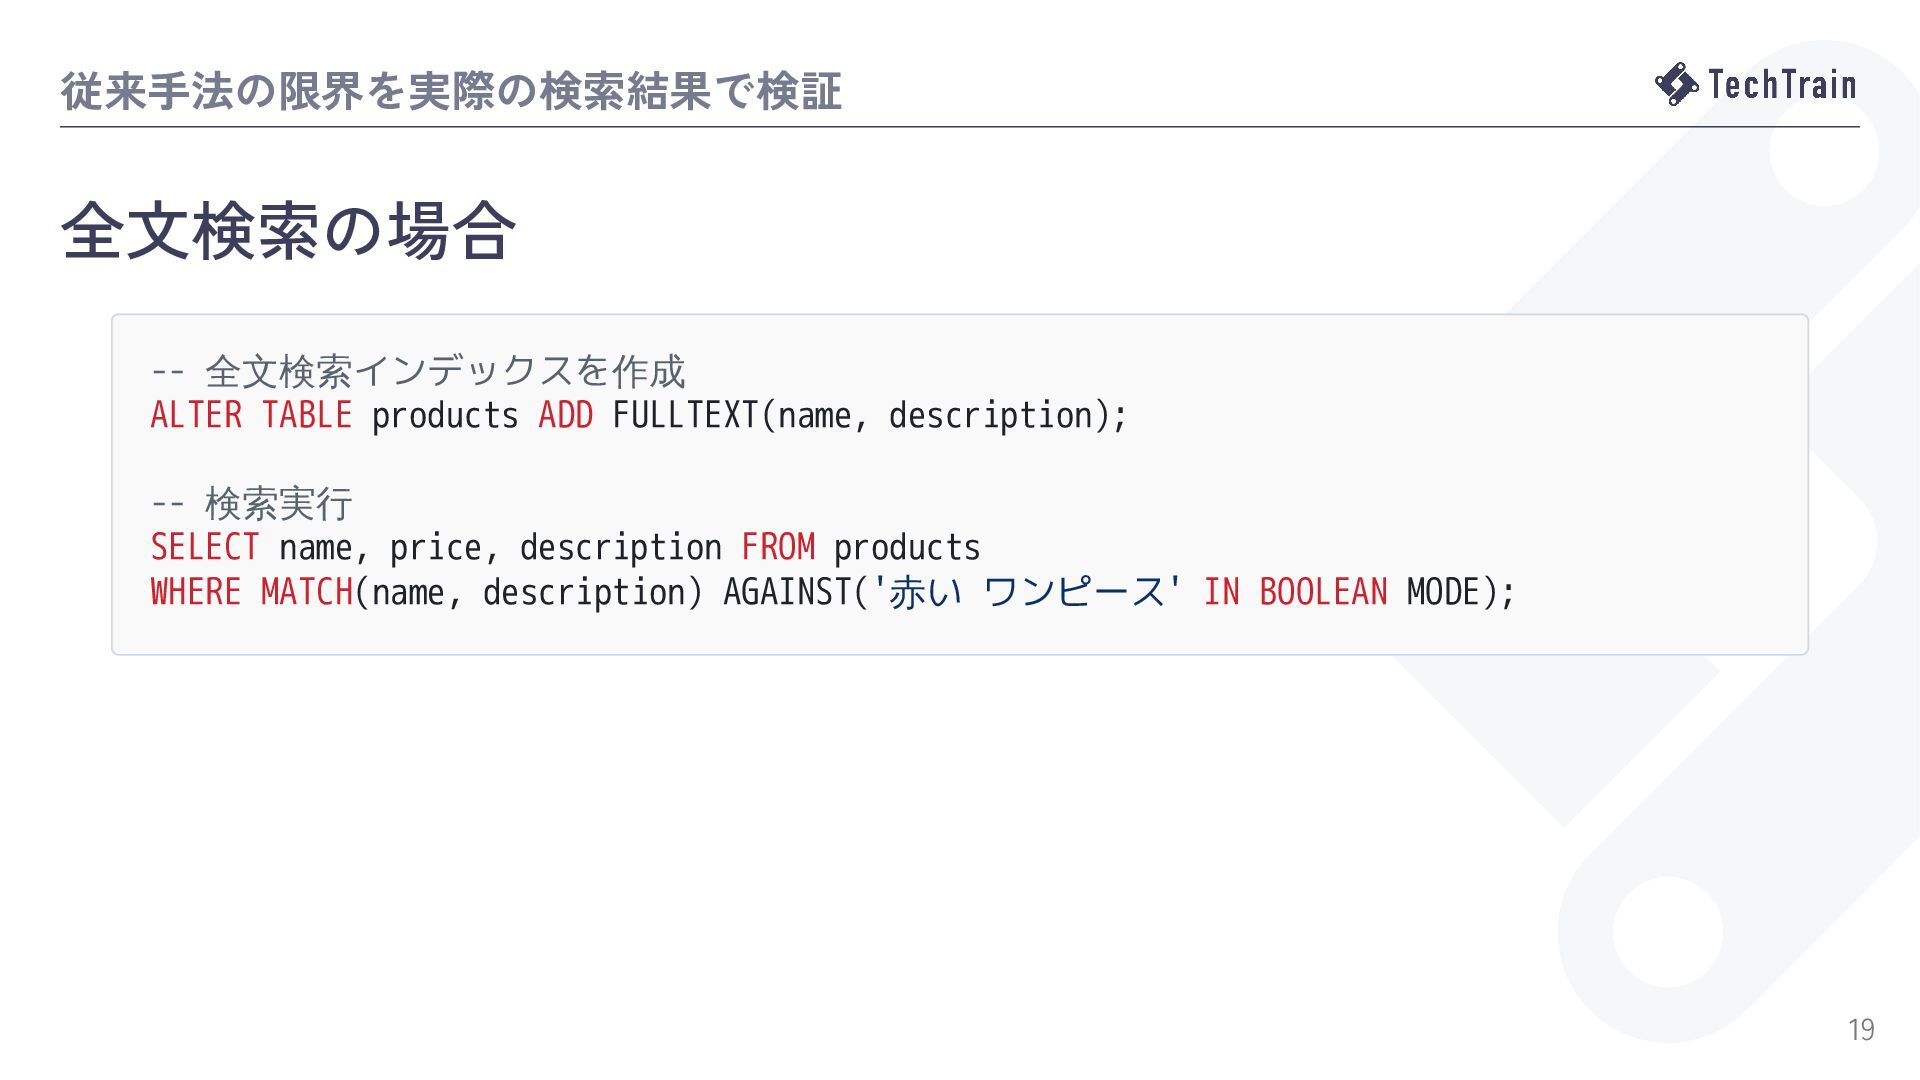Click the ALTER TABLE keyword
The width and height of the screenshot is (1920, 1080).
251,415
